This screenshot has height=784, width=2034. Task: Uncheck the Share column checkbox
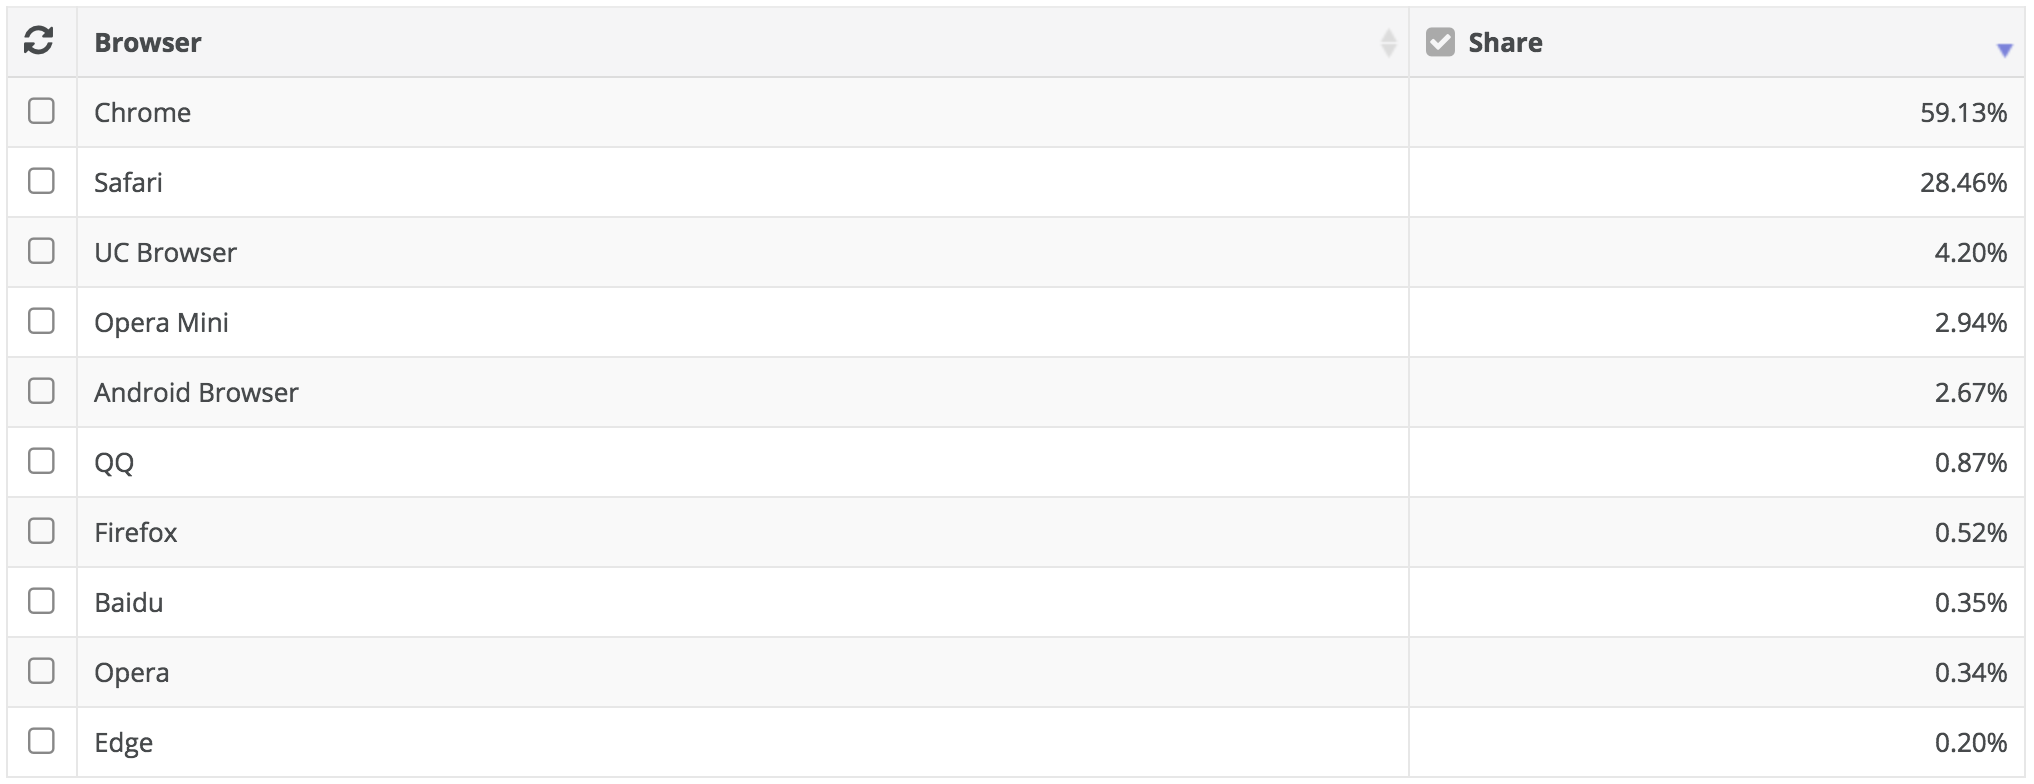1440,42
